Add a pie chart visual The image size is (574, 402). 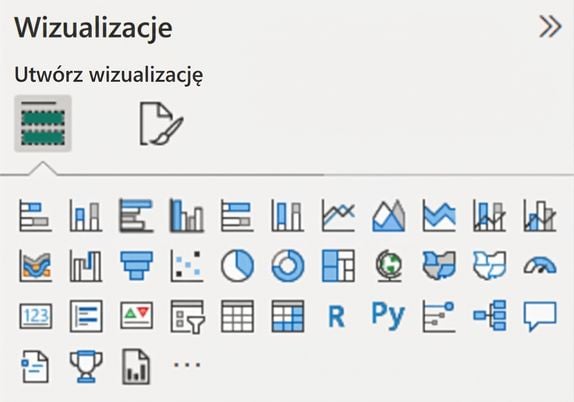[237, 265]
